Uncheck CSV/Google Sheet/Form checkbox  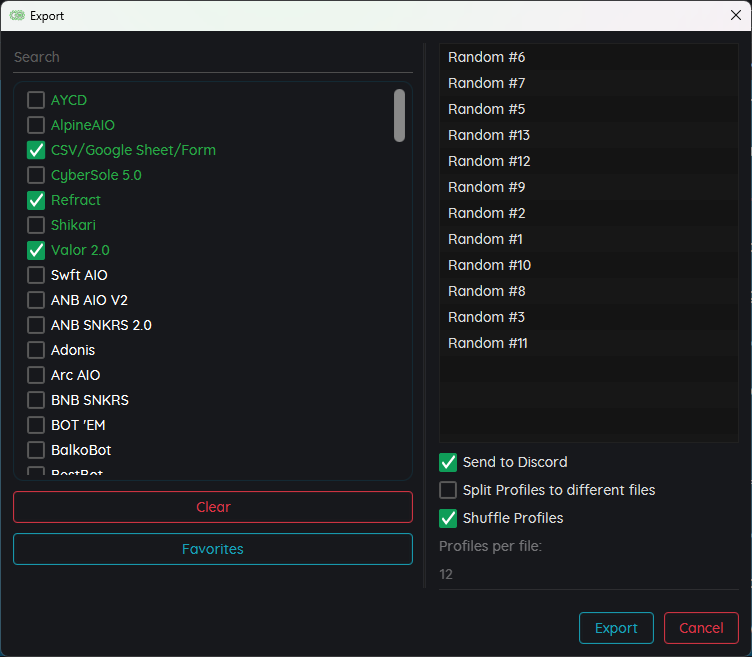[x=36, y=150]
